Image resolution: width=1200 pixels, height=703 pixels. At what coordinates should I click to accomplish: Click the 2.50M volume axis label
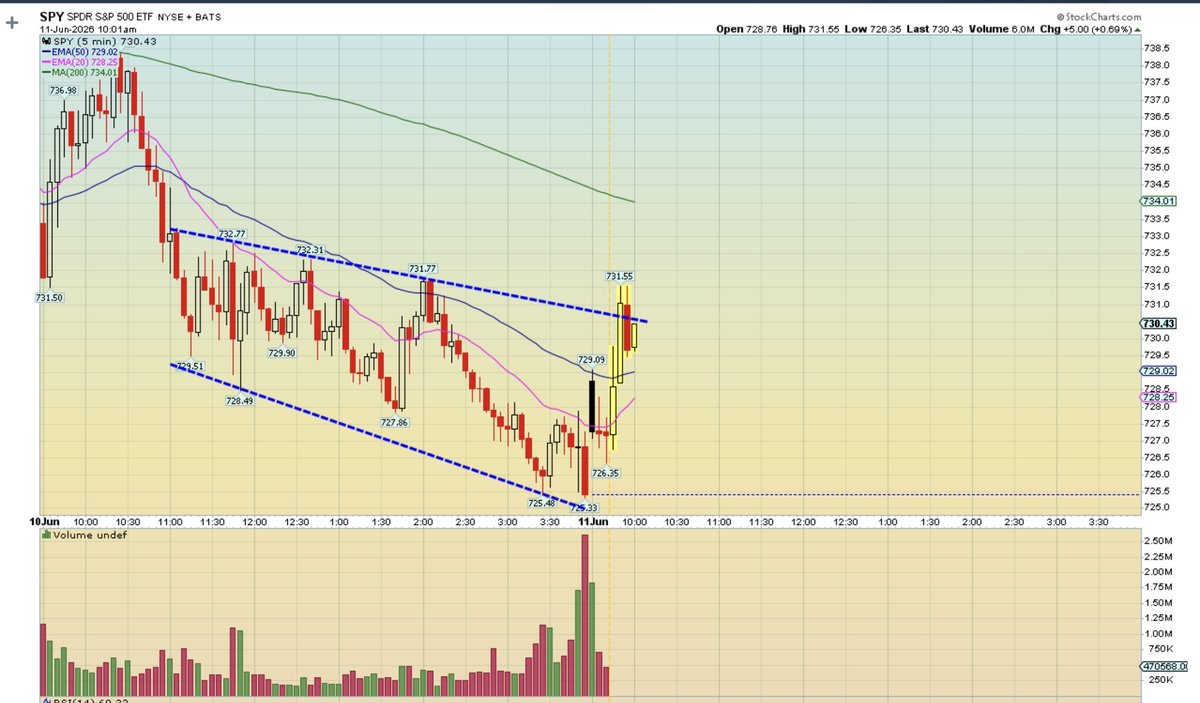point(1160,541)
